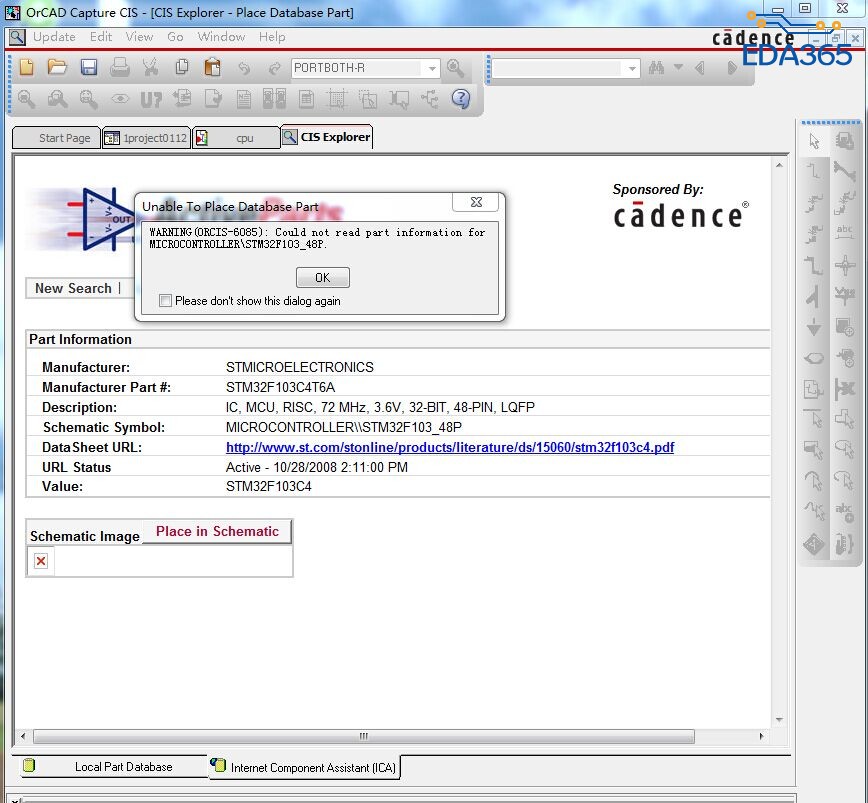868x803 pixels.
Task: Click the Undo arrow icon
Action: pos(244,69)
